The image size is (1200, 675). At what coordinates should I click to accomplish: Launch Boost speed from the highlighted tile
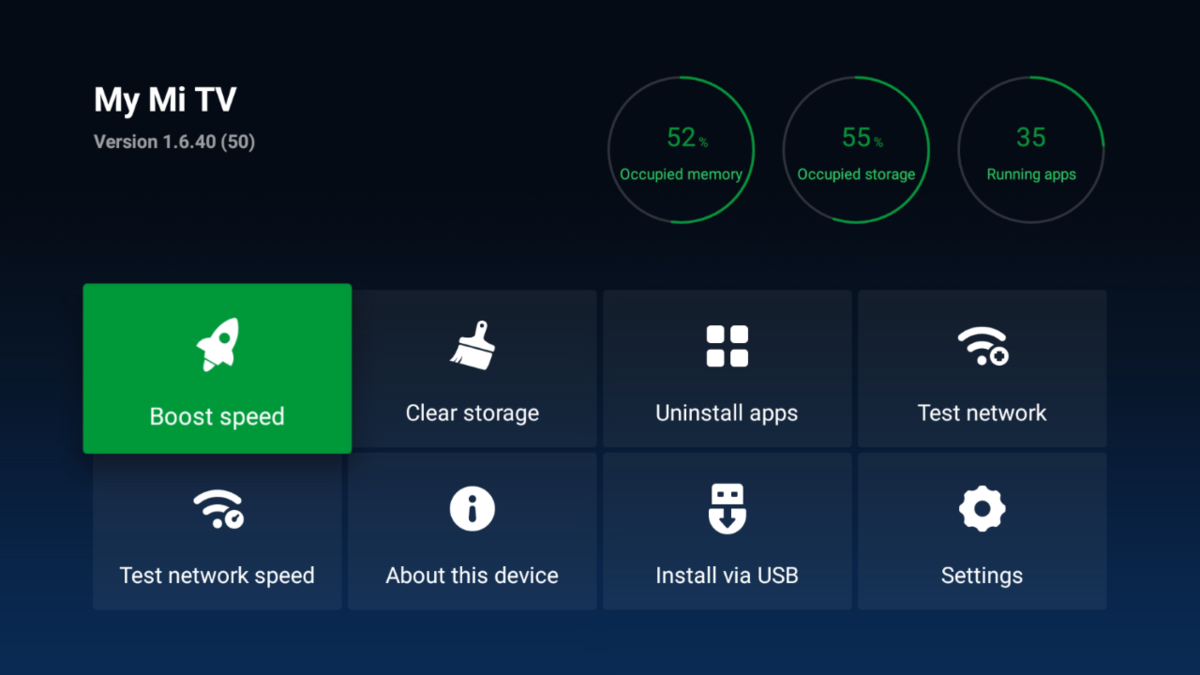(217, 368)
